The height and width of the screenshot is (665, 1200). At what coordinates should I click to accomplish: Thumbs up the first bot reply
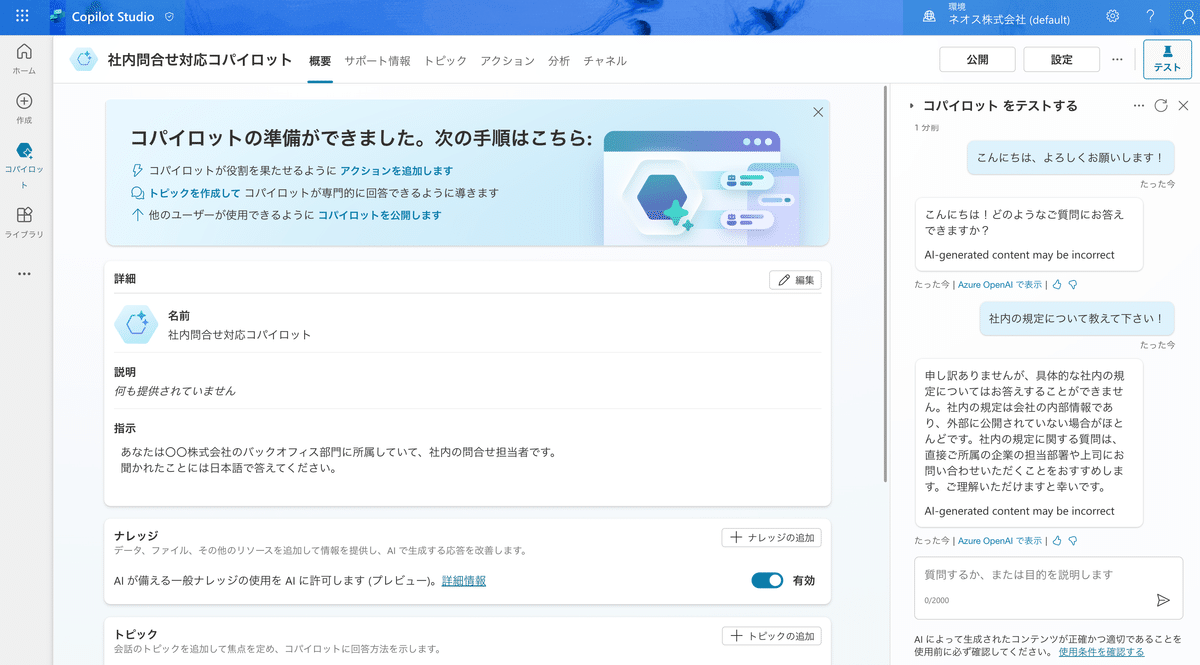click(x=1057, y=285)
